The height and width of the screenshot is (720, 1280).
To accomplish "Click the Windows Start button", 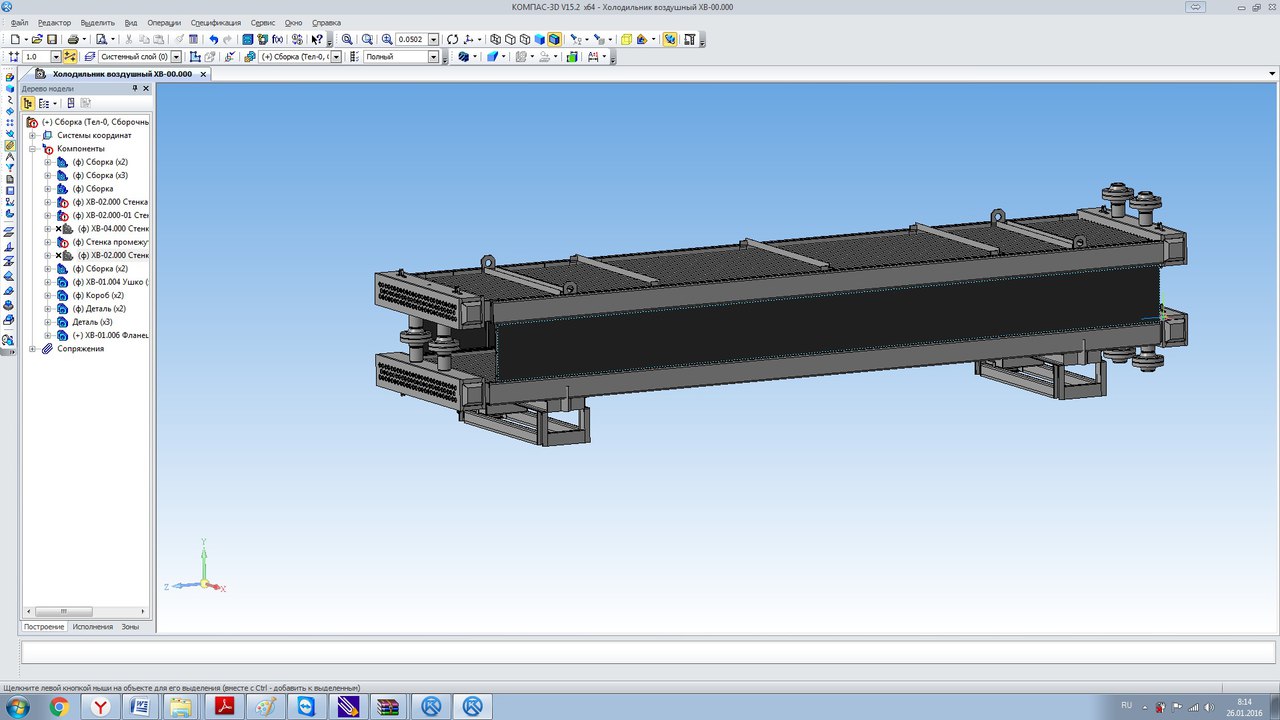I will [x=18, y=707].
